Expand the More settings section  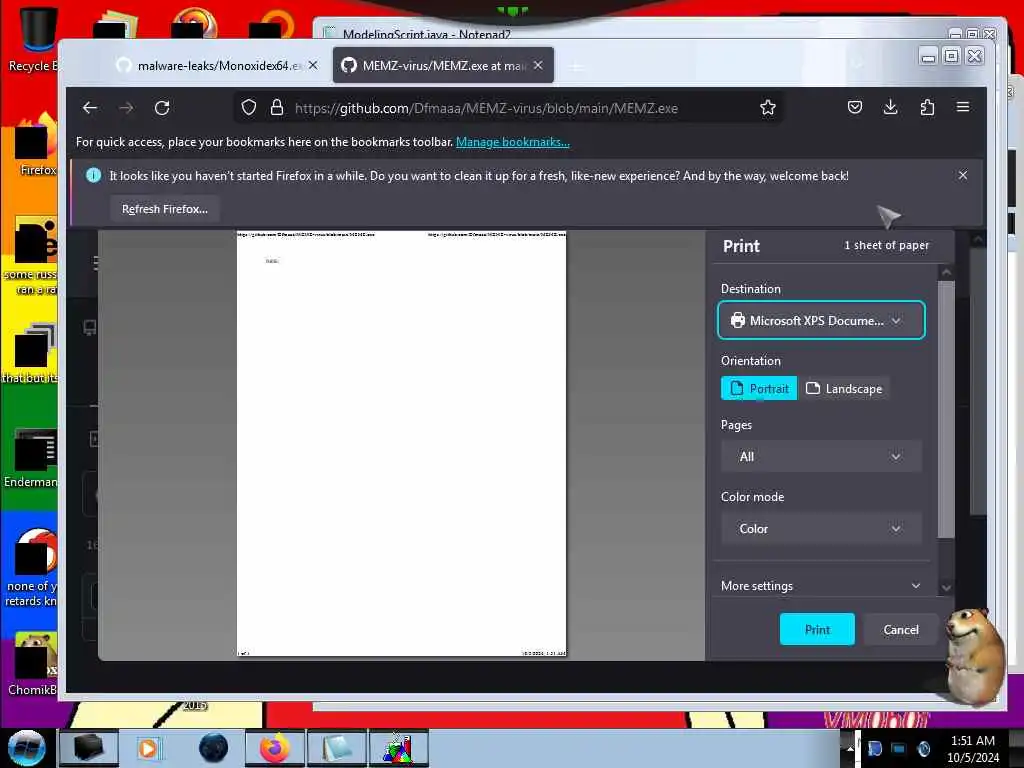click(821, 586)
